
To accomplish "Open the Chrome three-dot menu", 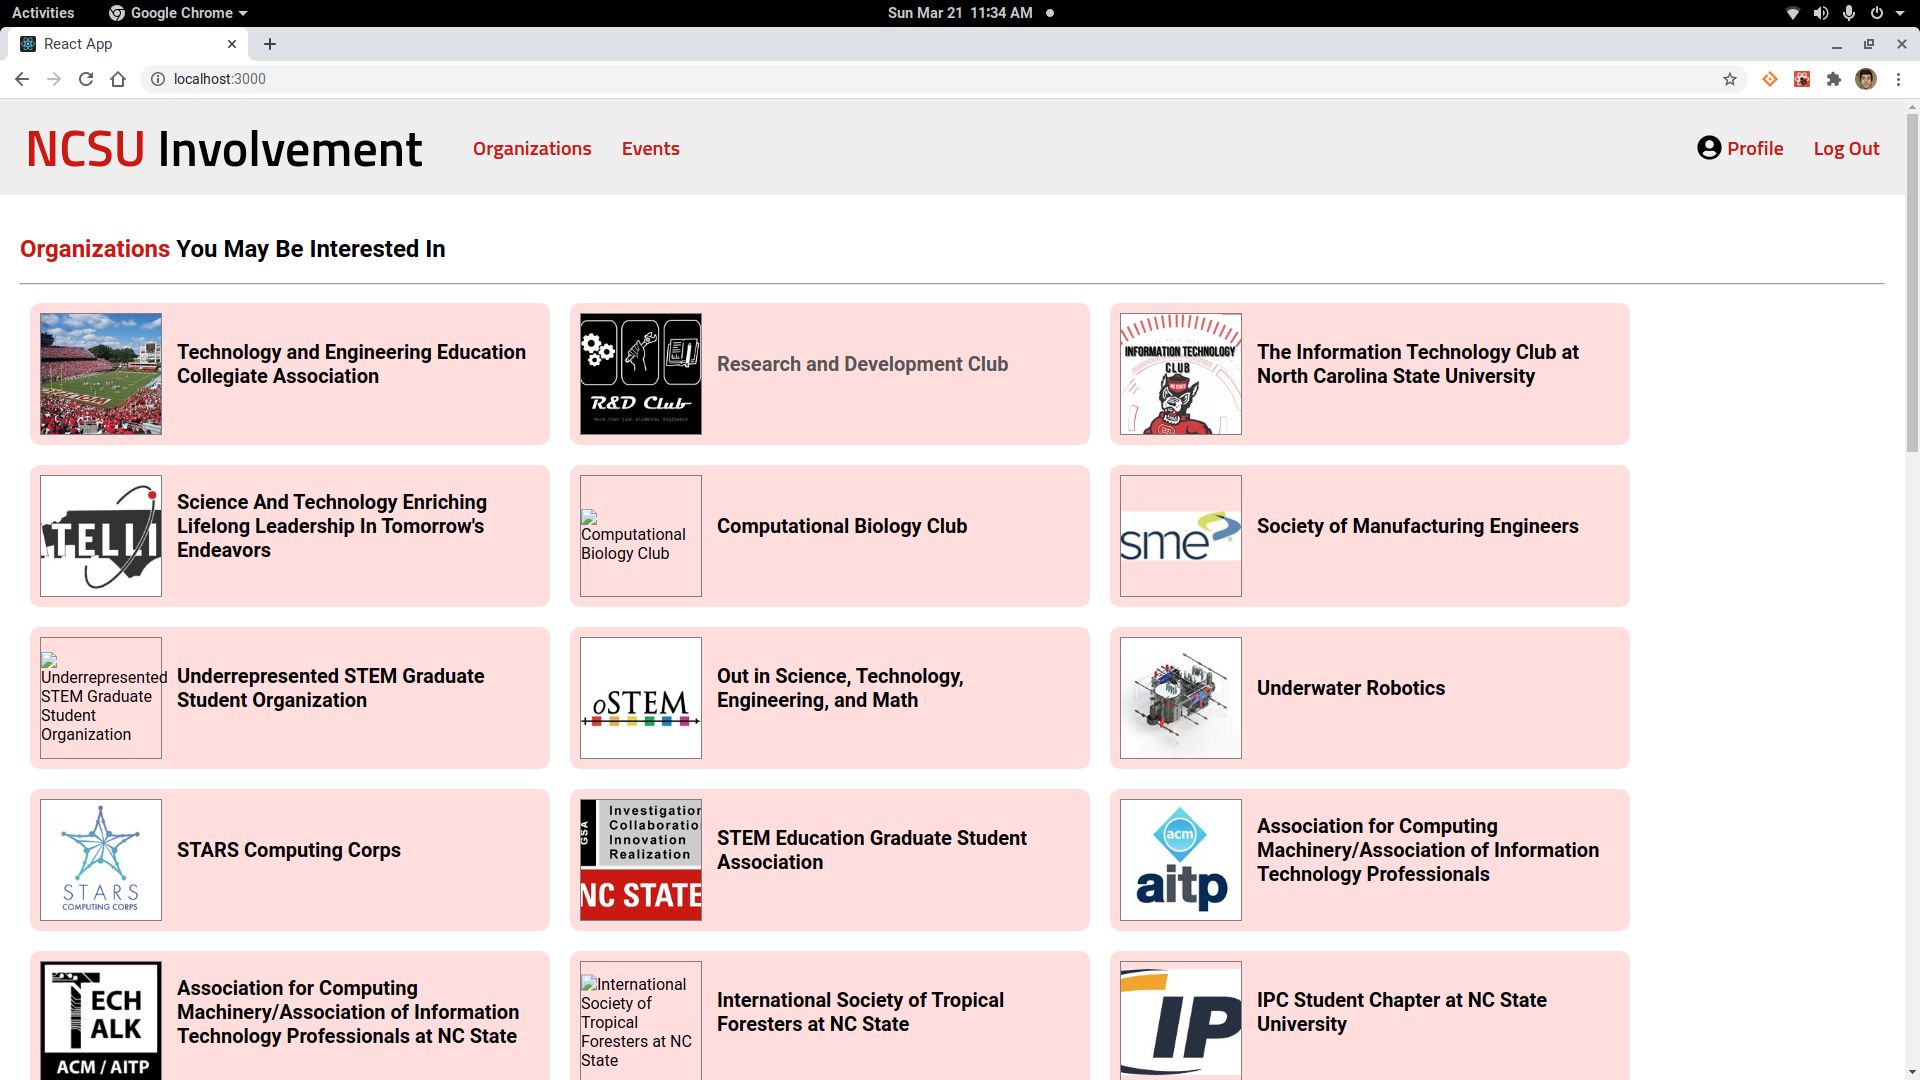I will pyautogui.click(x=1898, y=79).
